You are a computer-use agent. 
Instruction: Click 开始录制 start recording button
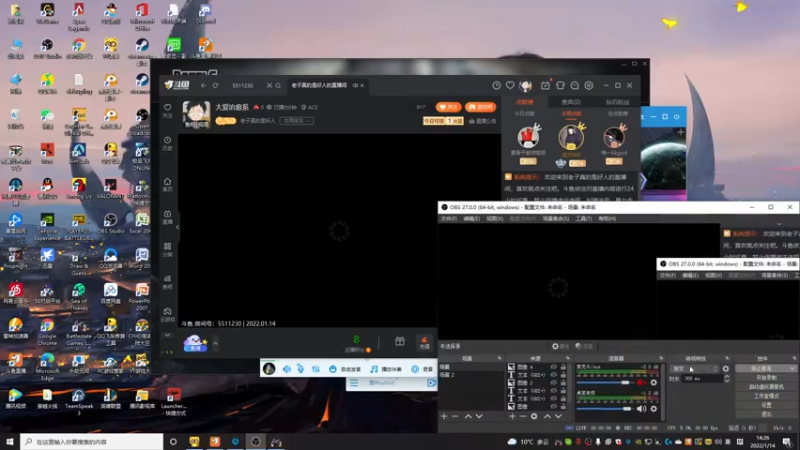tap(766, 378)
